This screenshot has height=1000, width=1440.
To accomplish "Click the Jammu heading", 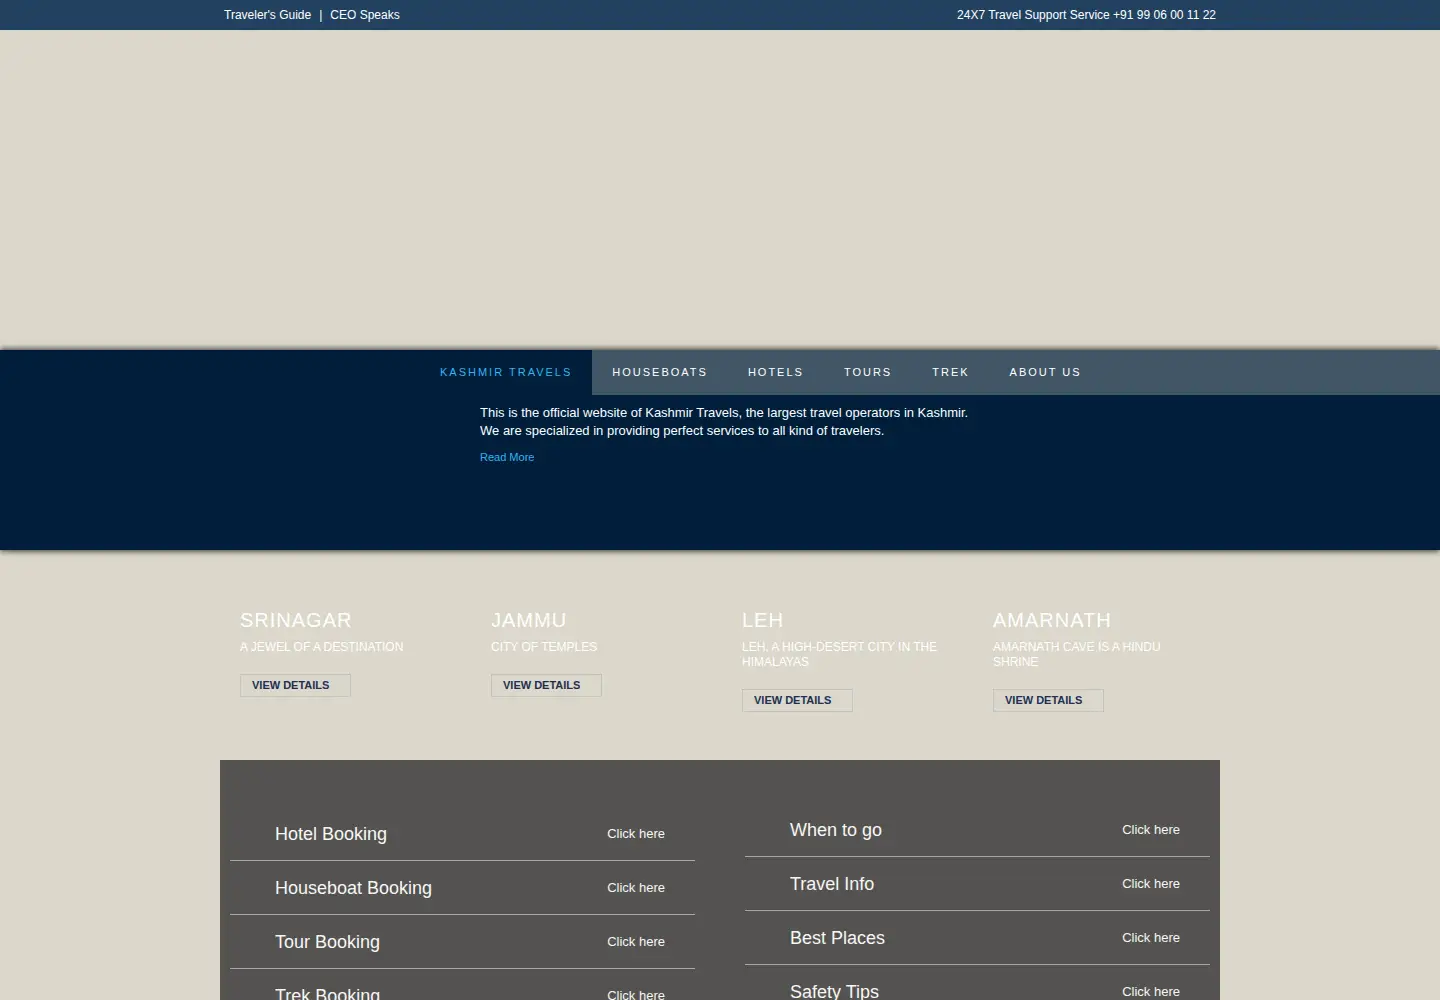I will coord(529,620).
